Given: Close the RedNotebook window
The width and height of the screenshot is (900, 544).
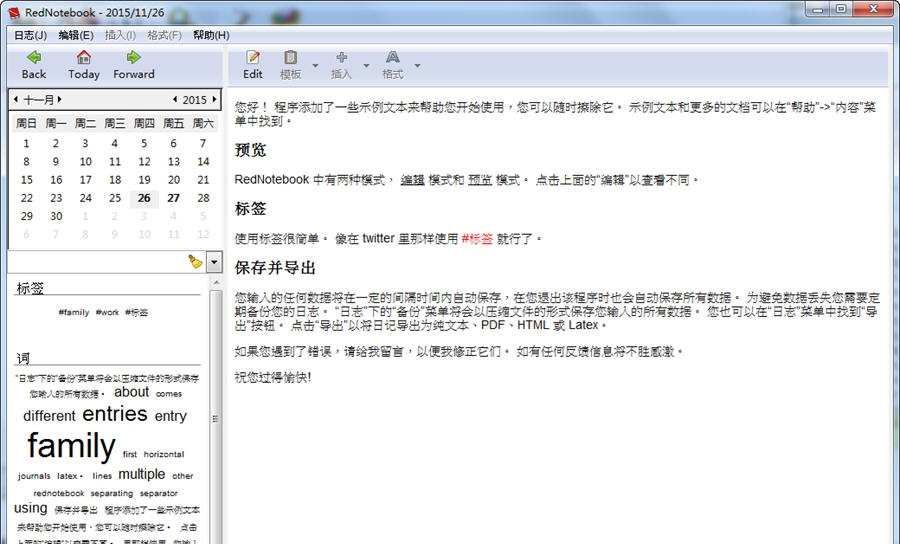Looking at the screenshot, I should 874,9.
